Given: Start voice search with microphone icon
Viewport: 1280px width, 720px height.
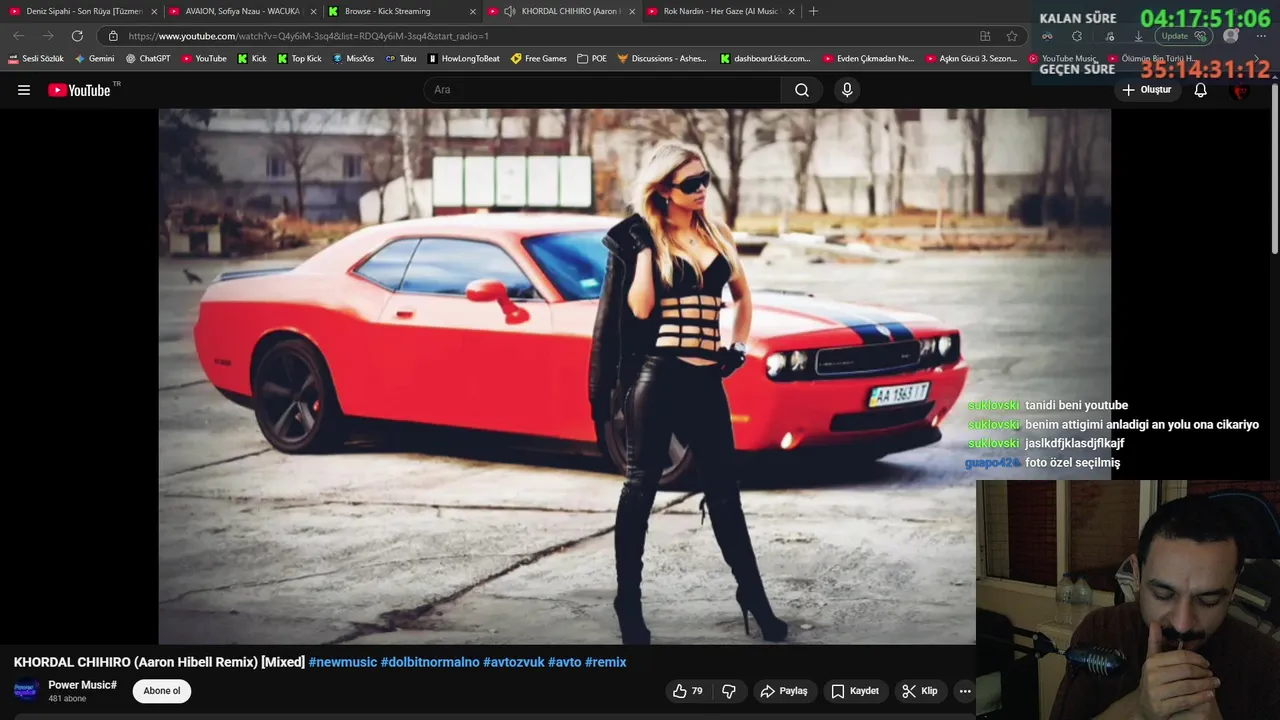Looking at the screenshot, I should point(847,90).
